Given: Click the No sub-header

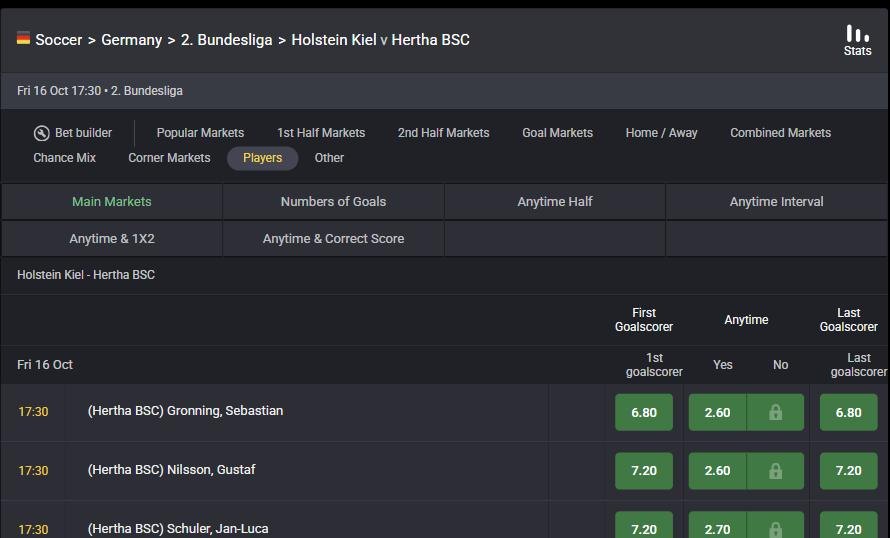Looking at the screenshot, I should (780, 365).
